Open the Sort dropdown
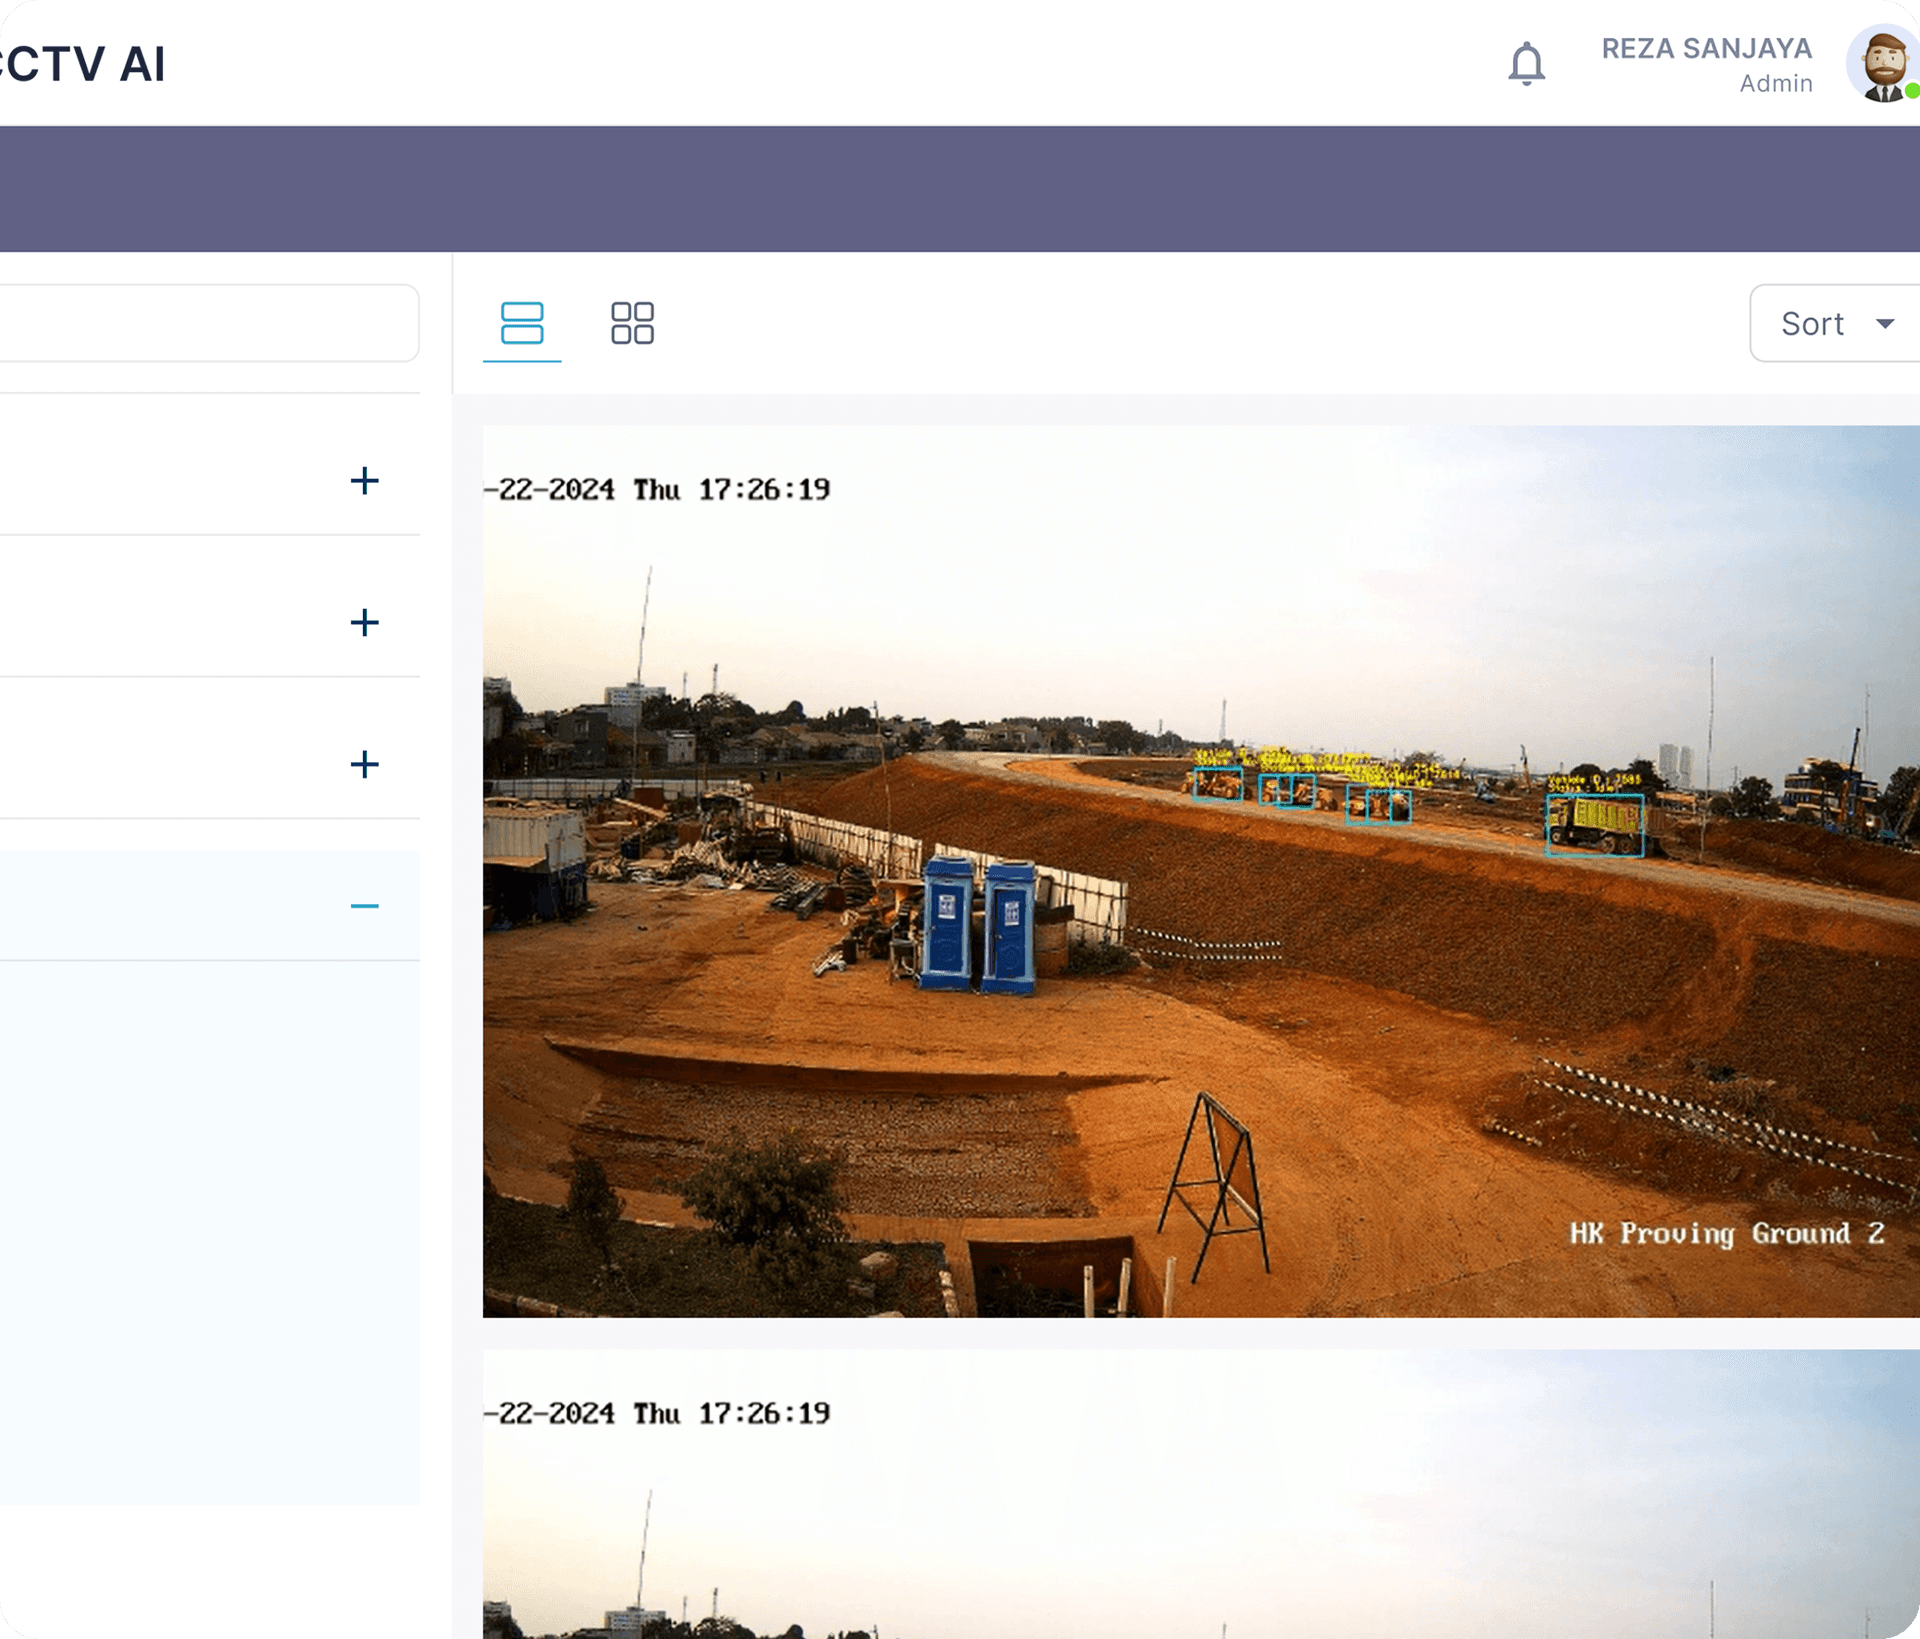 [x=1834, y=323]
